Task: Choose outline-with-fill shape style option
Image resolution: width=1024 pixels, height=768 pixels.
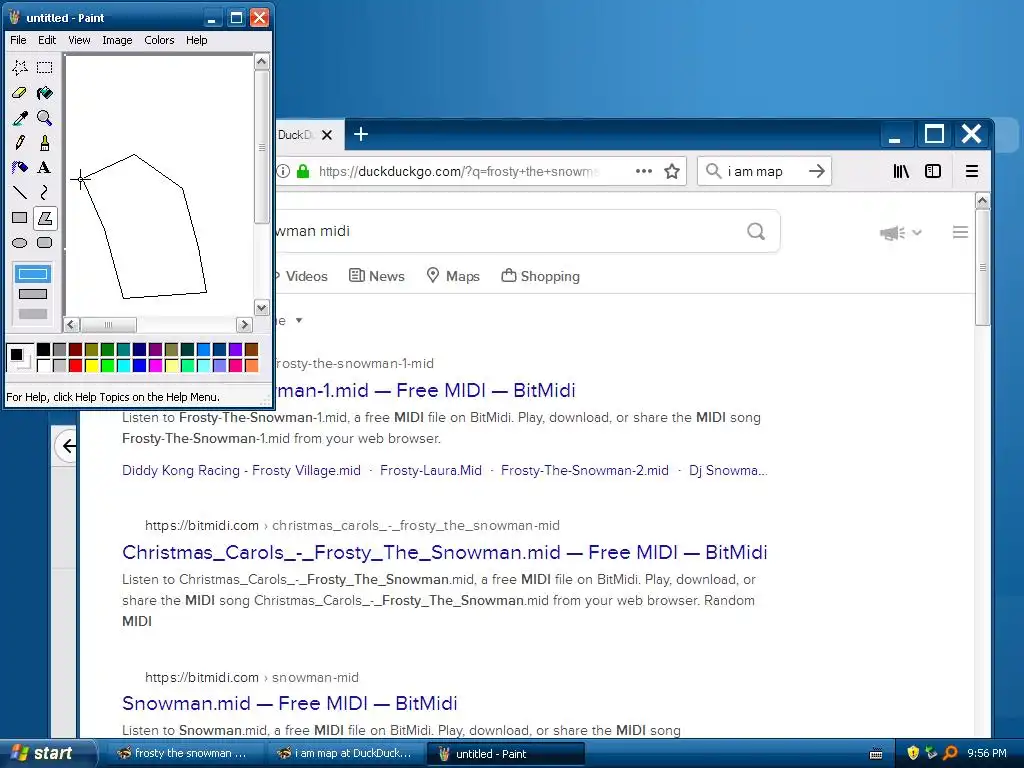Action: coord(33,294)
